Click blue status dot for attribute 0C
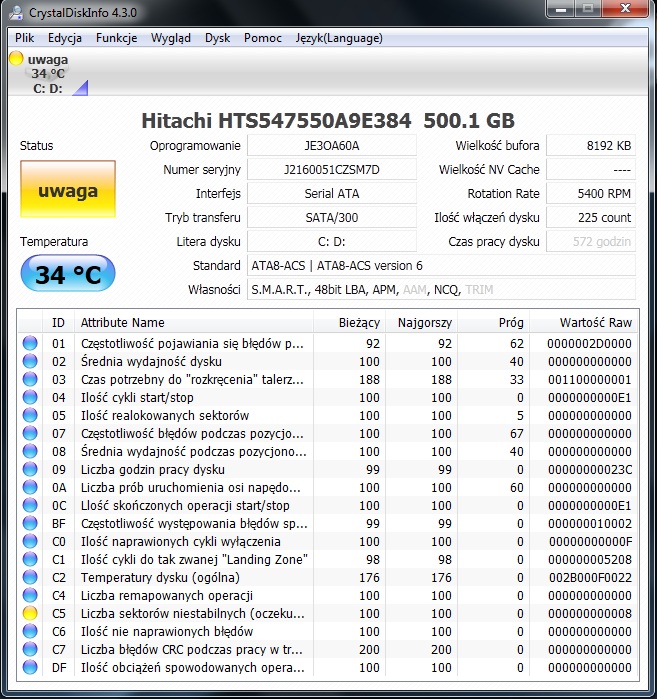Viewport: 657px width, 699px height. [x=30, y=505]
